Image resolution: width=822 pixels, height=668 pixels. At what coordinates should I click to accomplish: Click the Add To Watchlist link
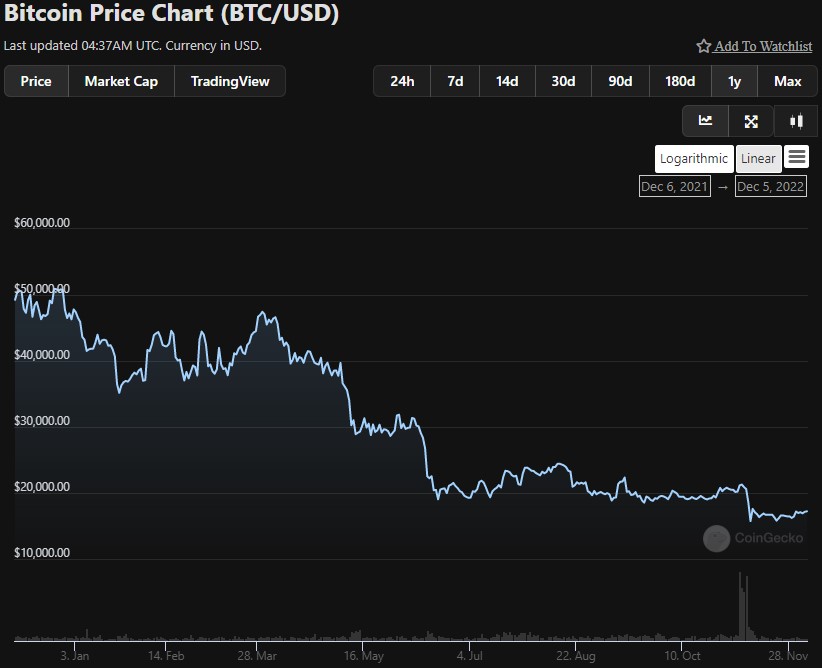point(762,46)
